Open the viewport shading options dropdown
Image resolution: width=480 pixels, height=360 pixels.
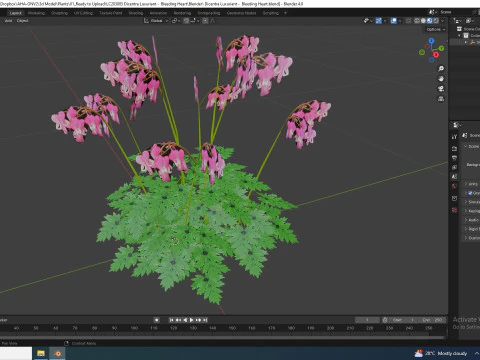coord(443,21)
